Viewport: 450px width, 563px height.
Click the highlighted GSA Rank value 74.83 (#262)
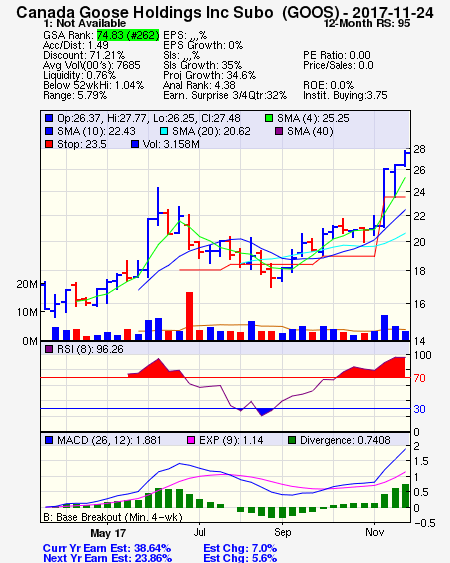(x=128, y=35)
